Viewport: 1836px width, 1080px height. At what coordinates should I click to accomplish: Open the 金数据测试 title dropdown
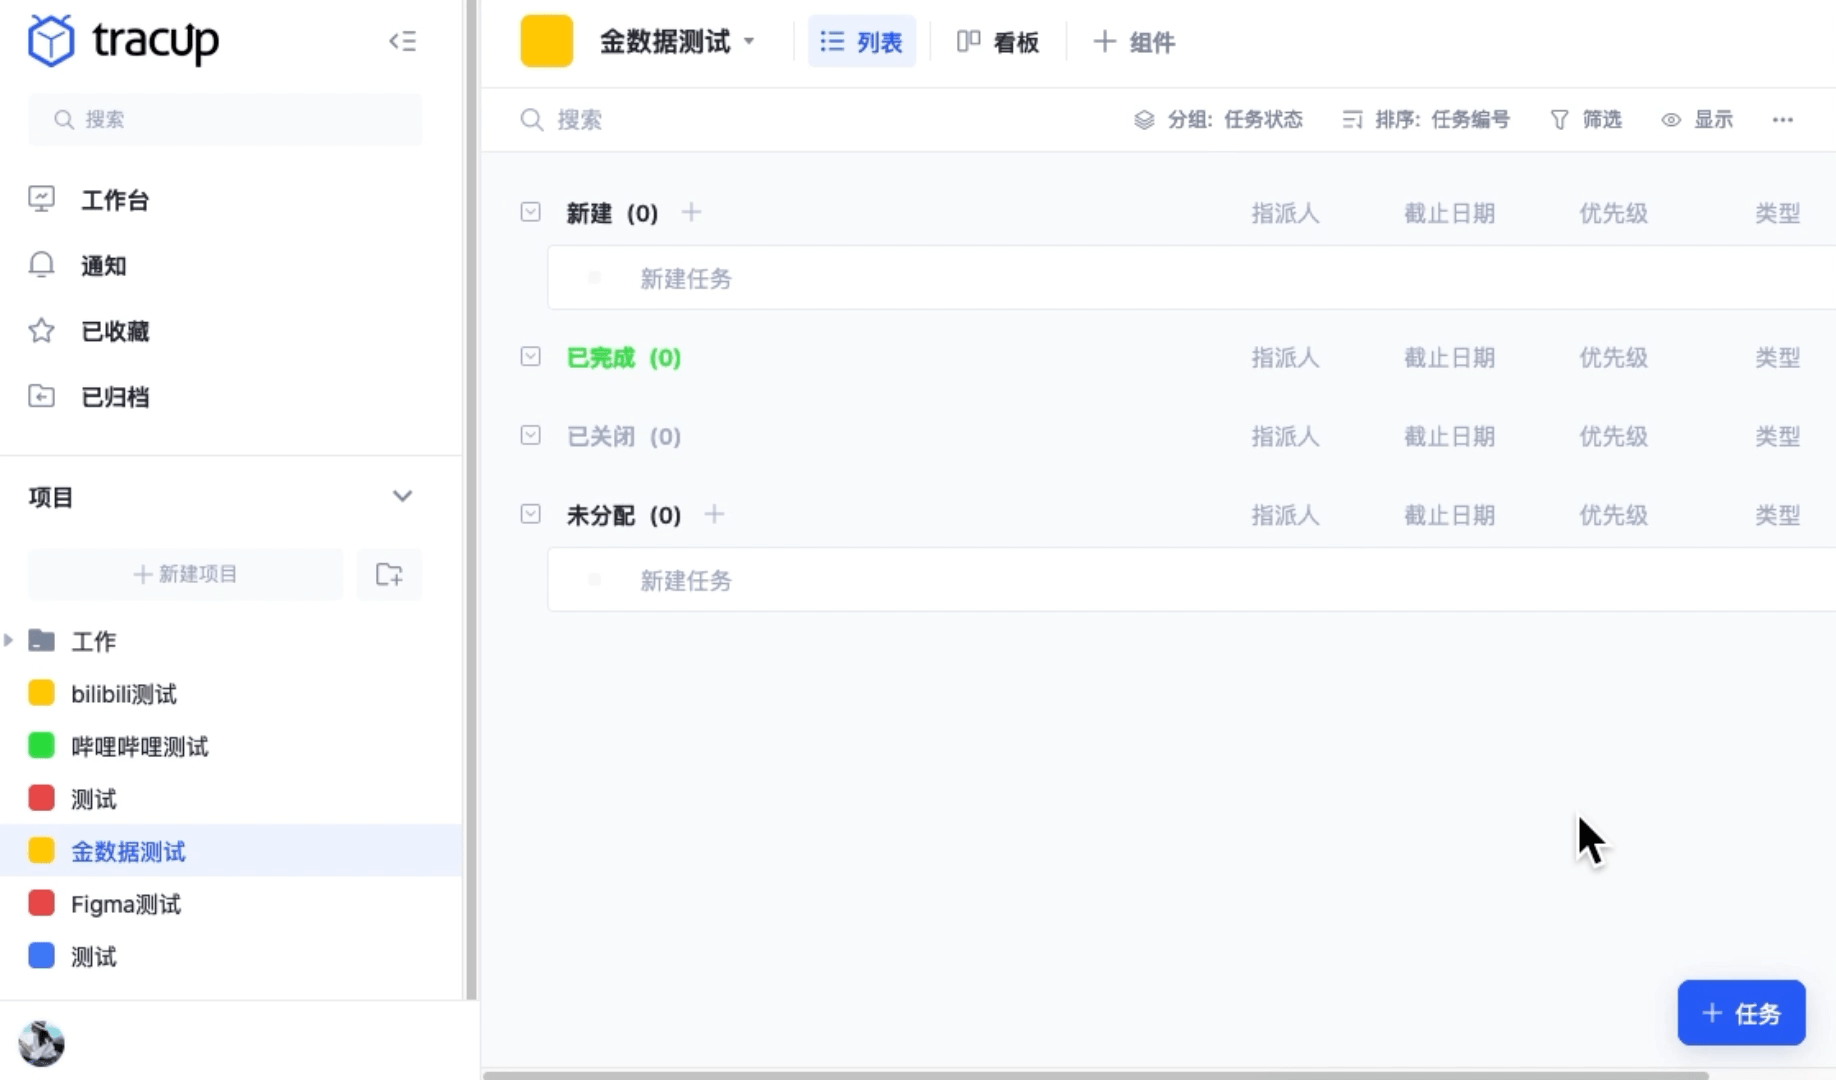click(749, 42)
